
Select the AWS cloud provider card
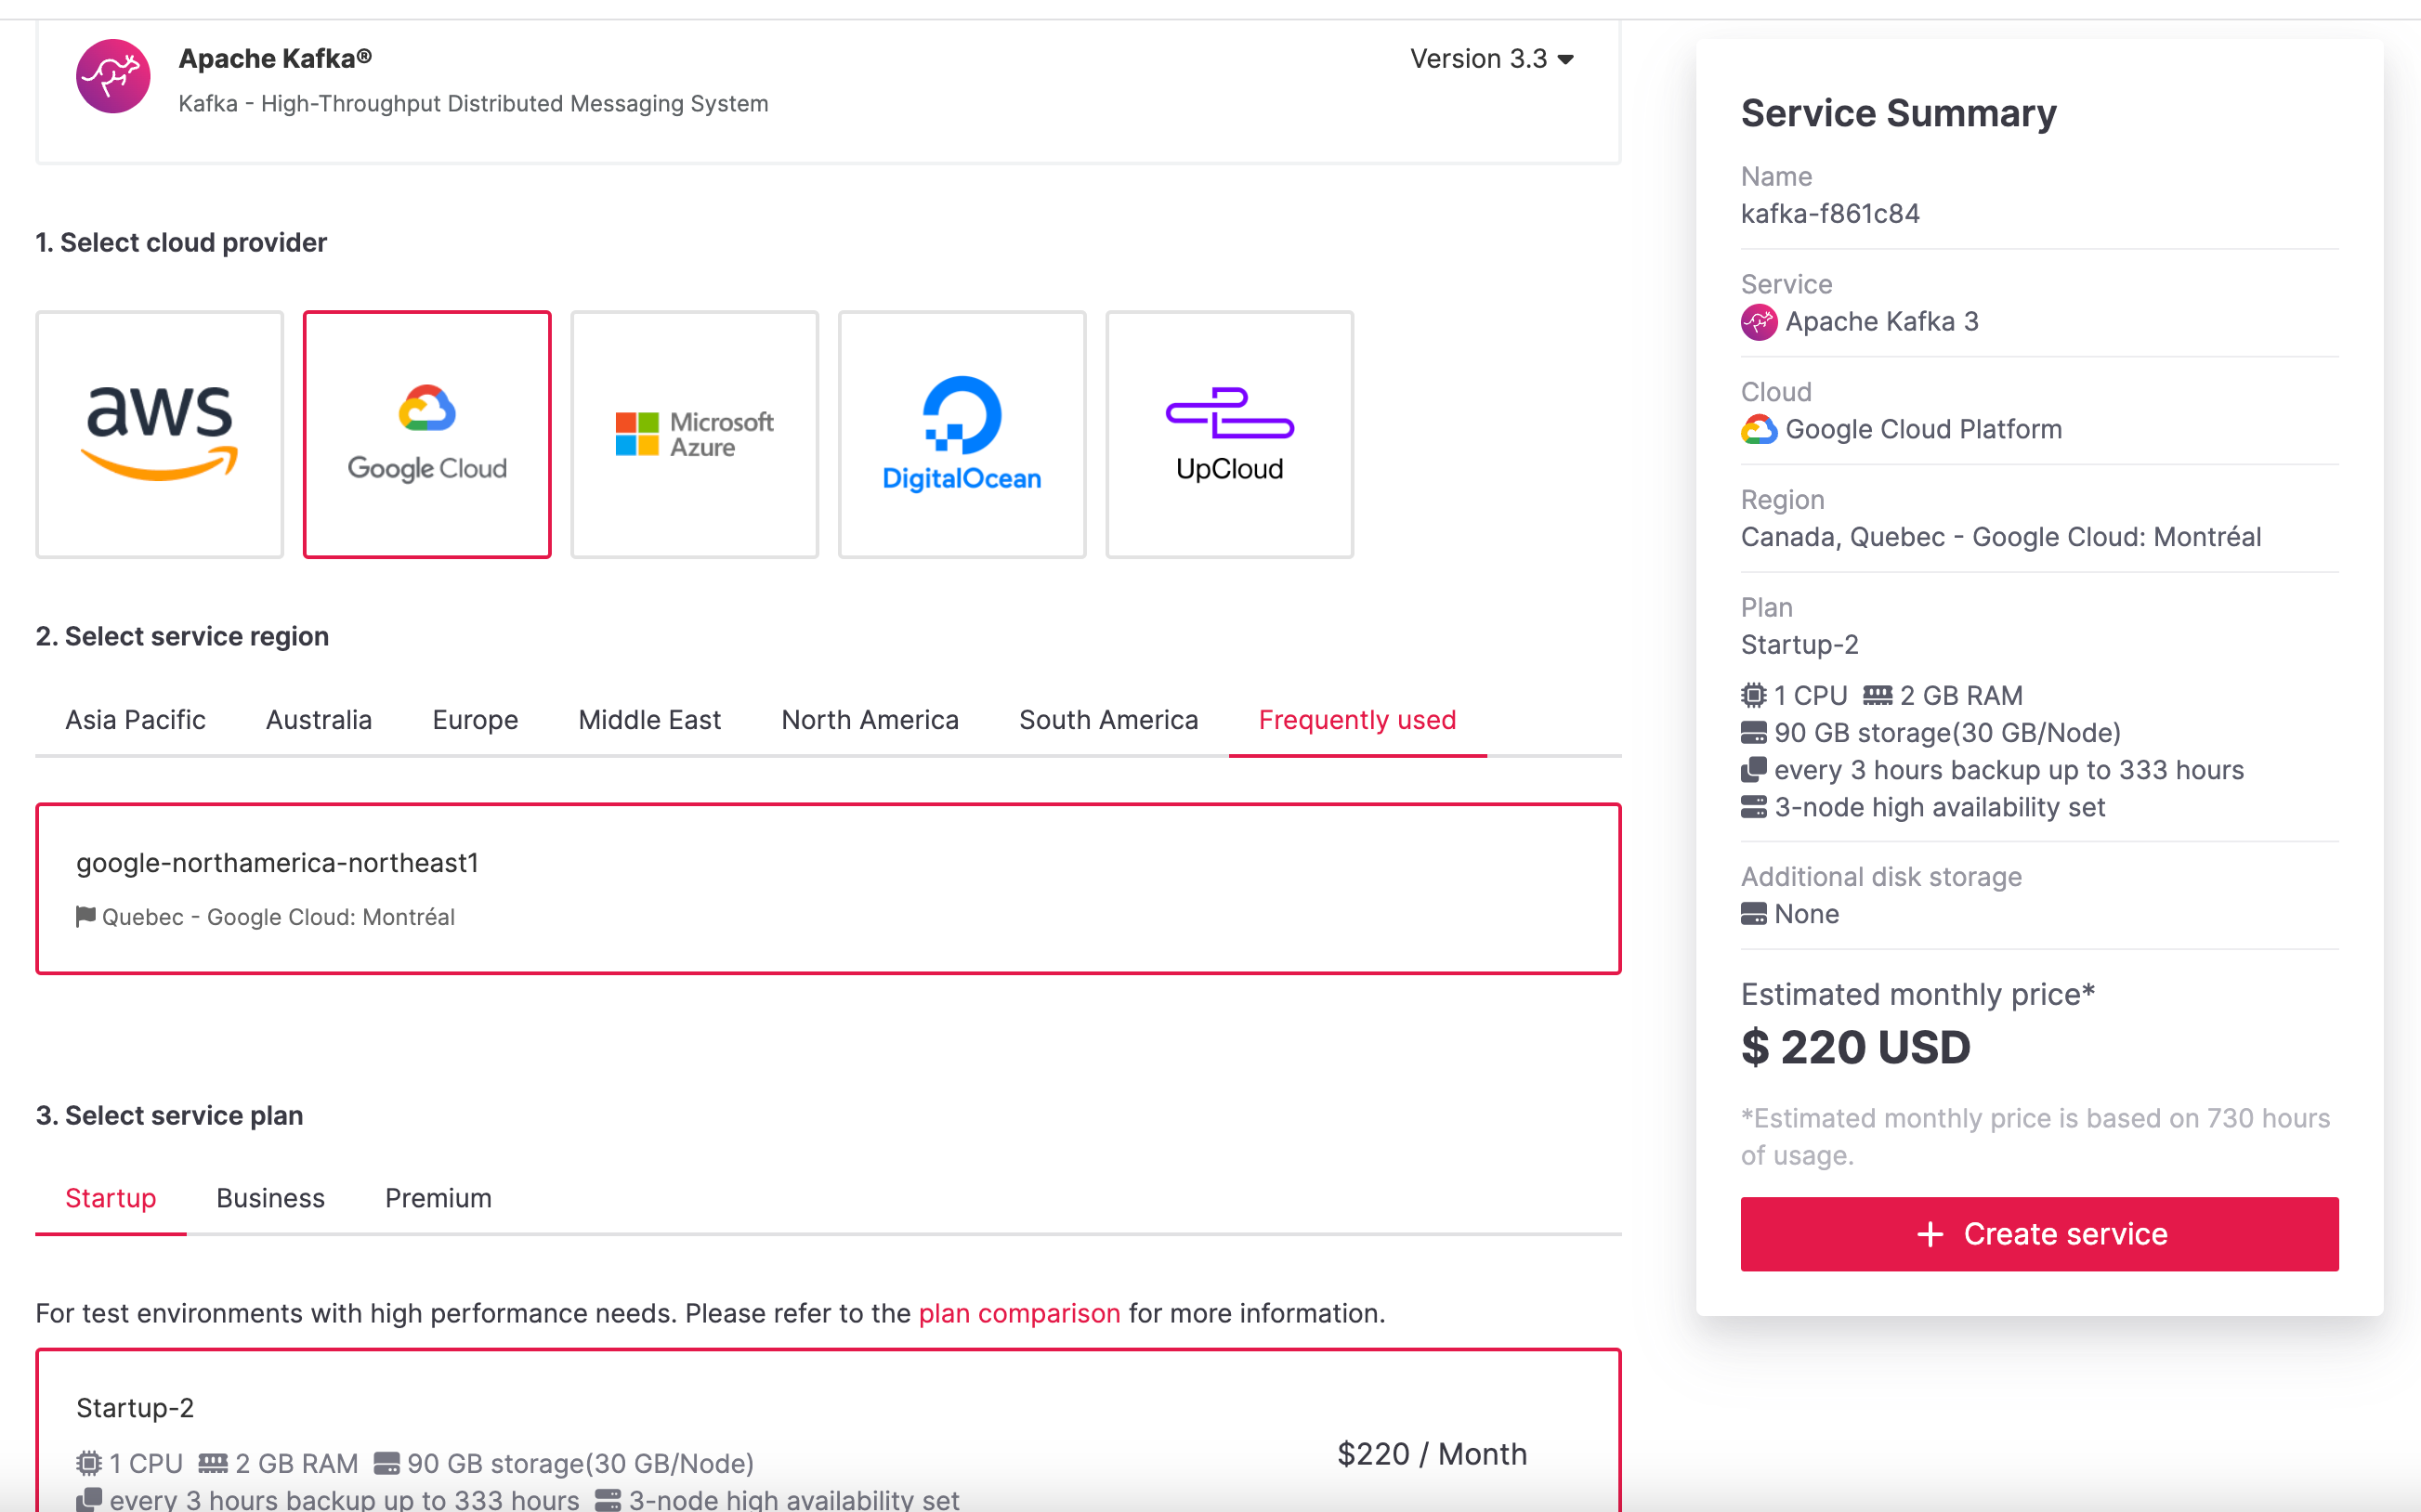[159, 434]
